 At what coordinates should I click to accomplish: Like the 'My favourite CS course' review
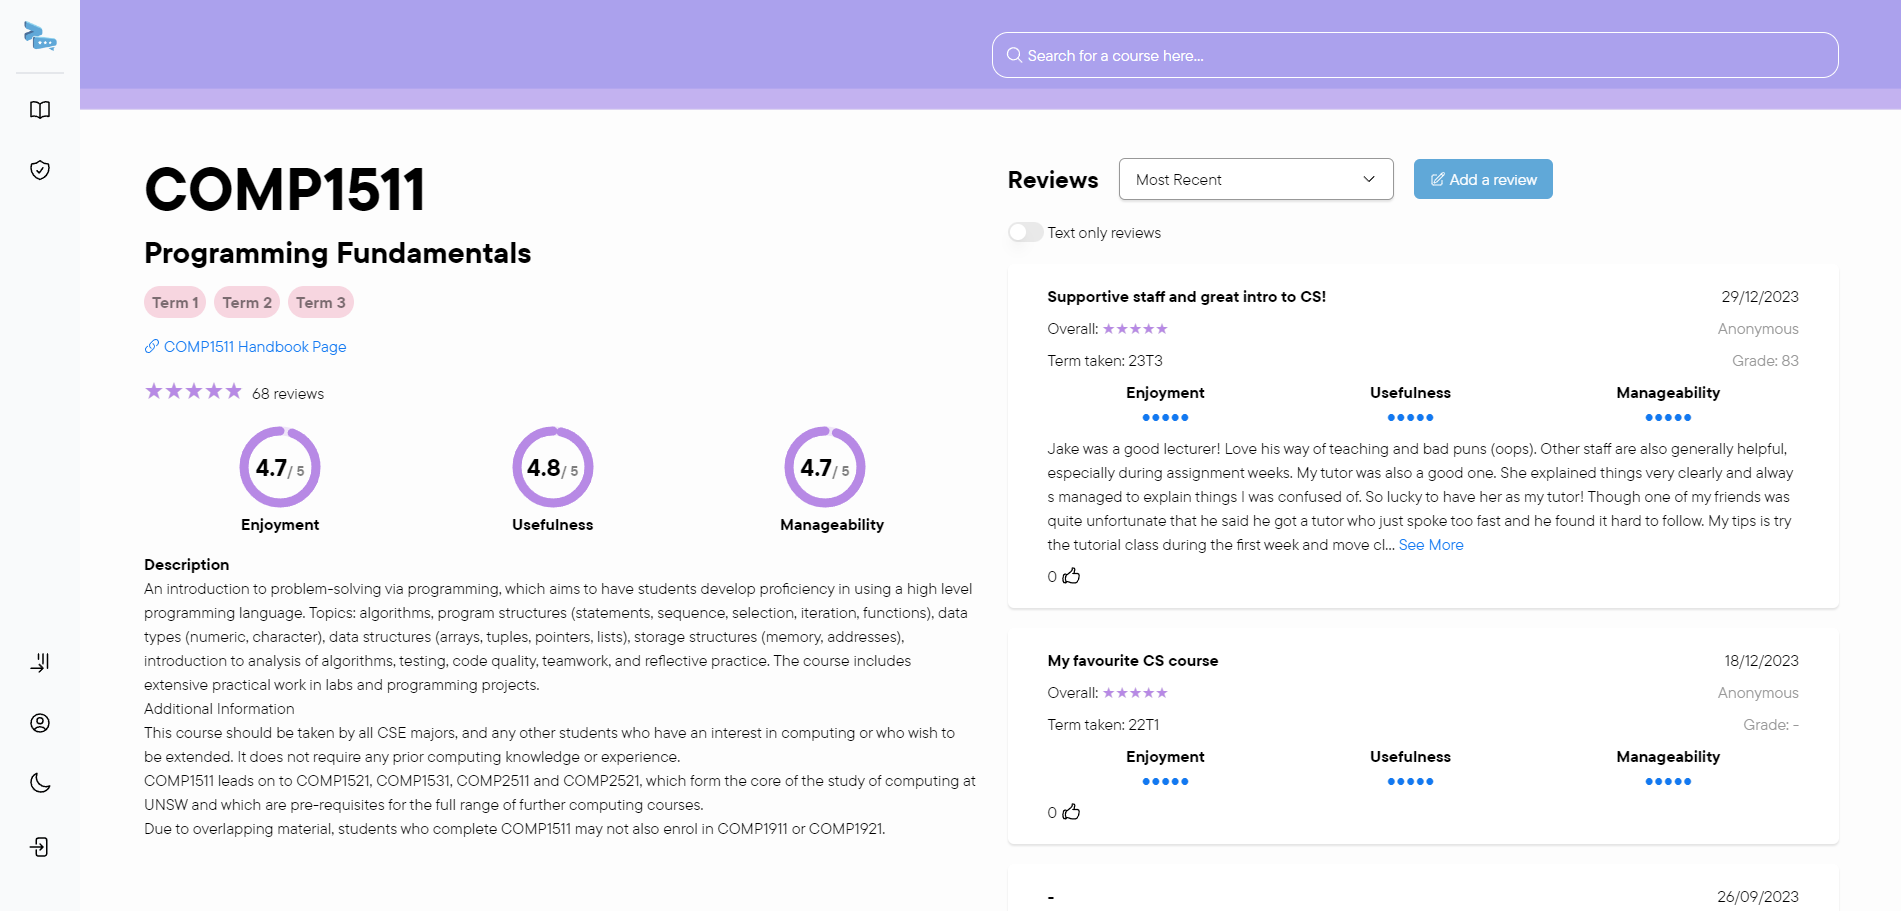click(x=1071, y=812)
